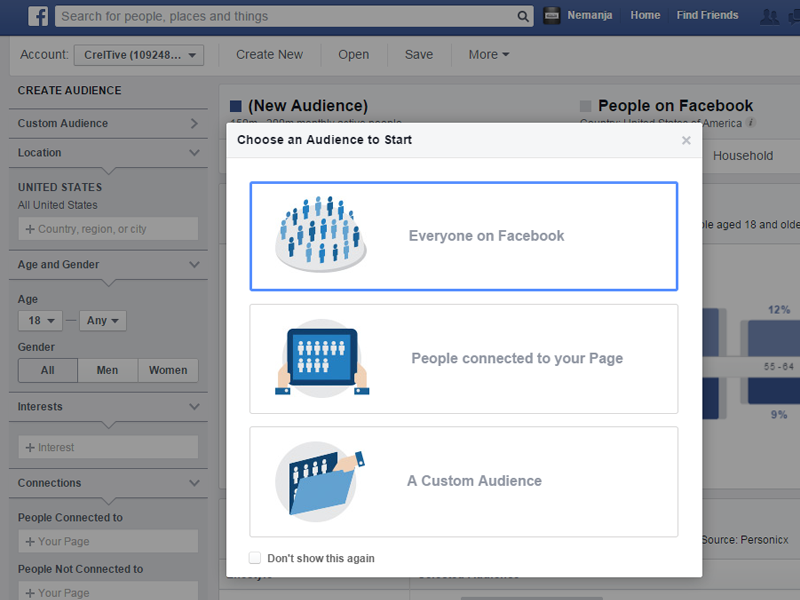This screenshot has width=800, height=600.
Task: Click the Facebook logo icon
Action: (38, 16)
